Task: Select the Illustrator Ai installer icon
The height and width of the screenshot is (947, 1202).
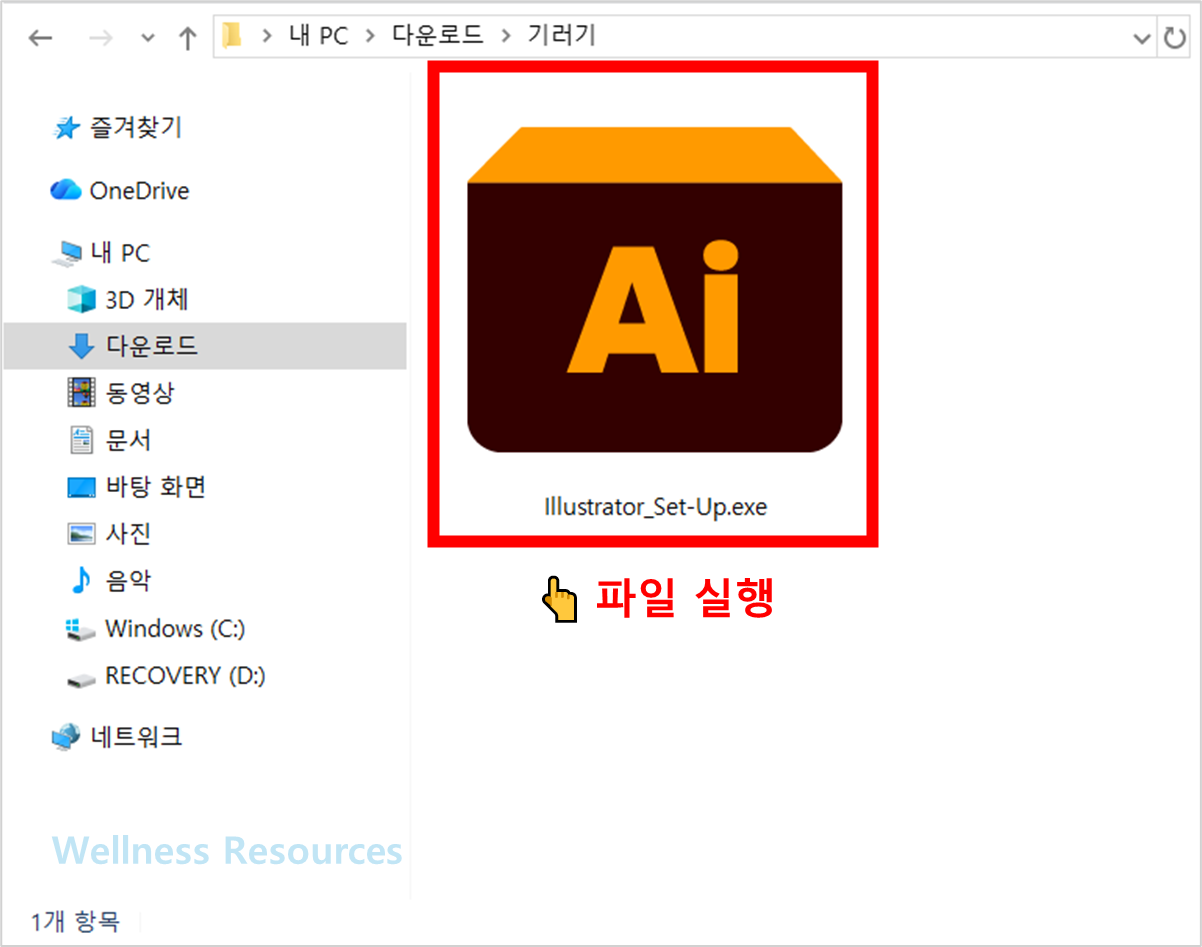Action: coord(655,290)
